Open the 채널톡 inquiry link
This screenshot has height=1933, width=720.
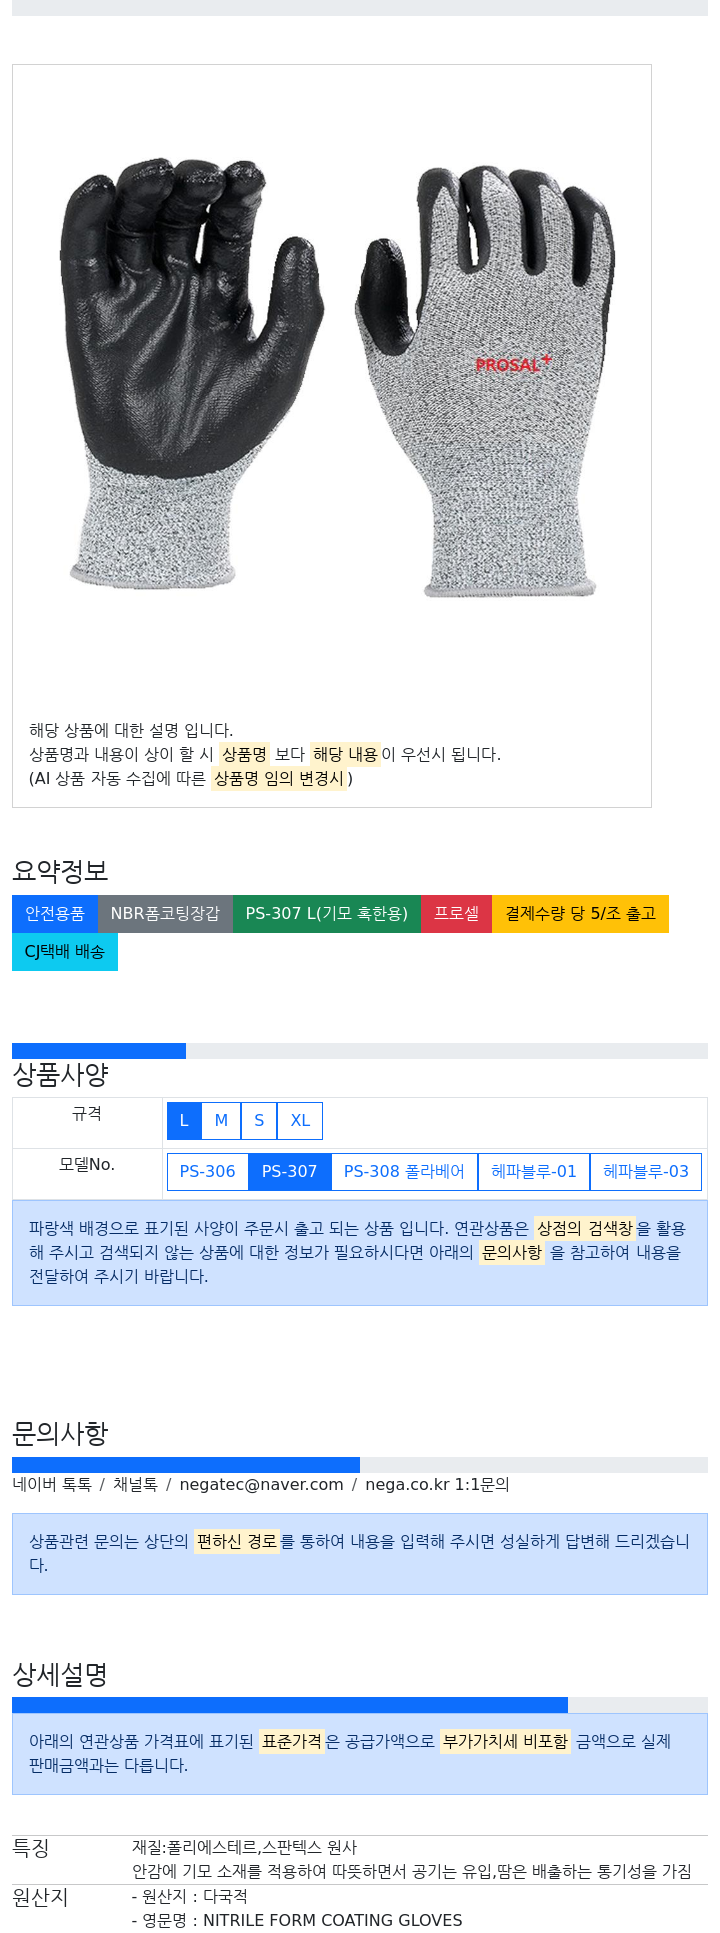click(x=135, y=1485)
